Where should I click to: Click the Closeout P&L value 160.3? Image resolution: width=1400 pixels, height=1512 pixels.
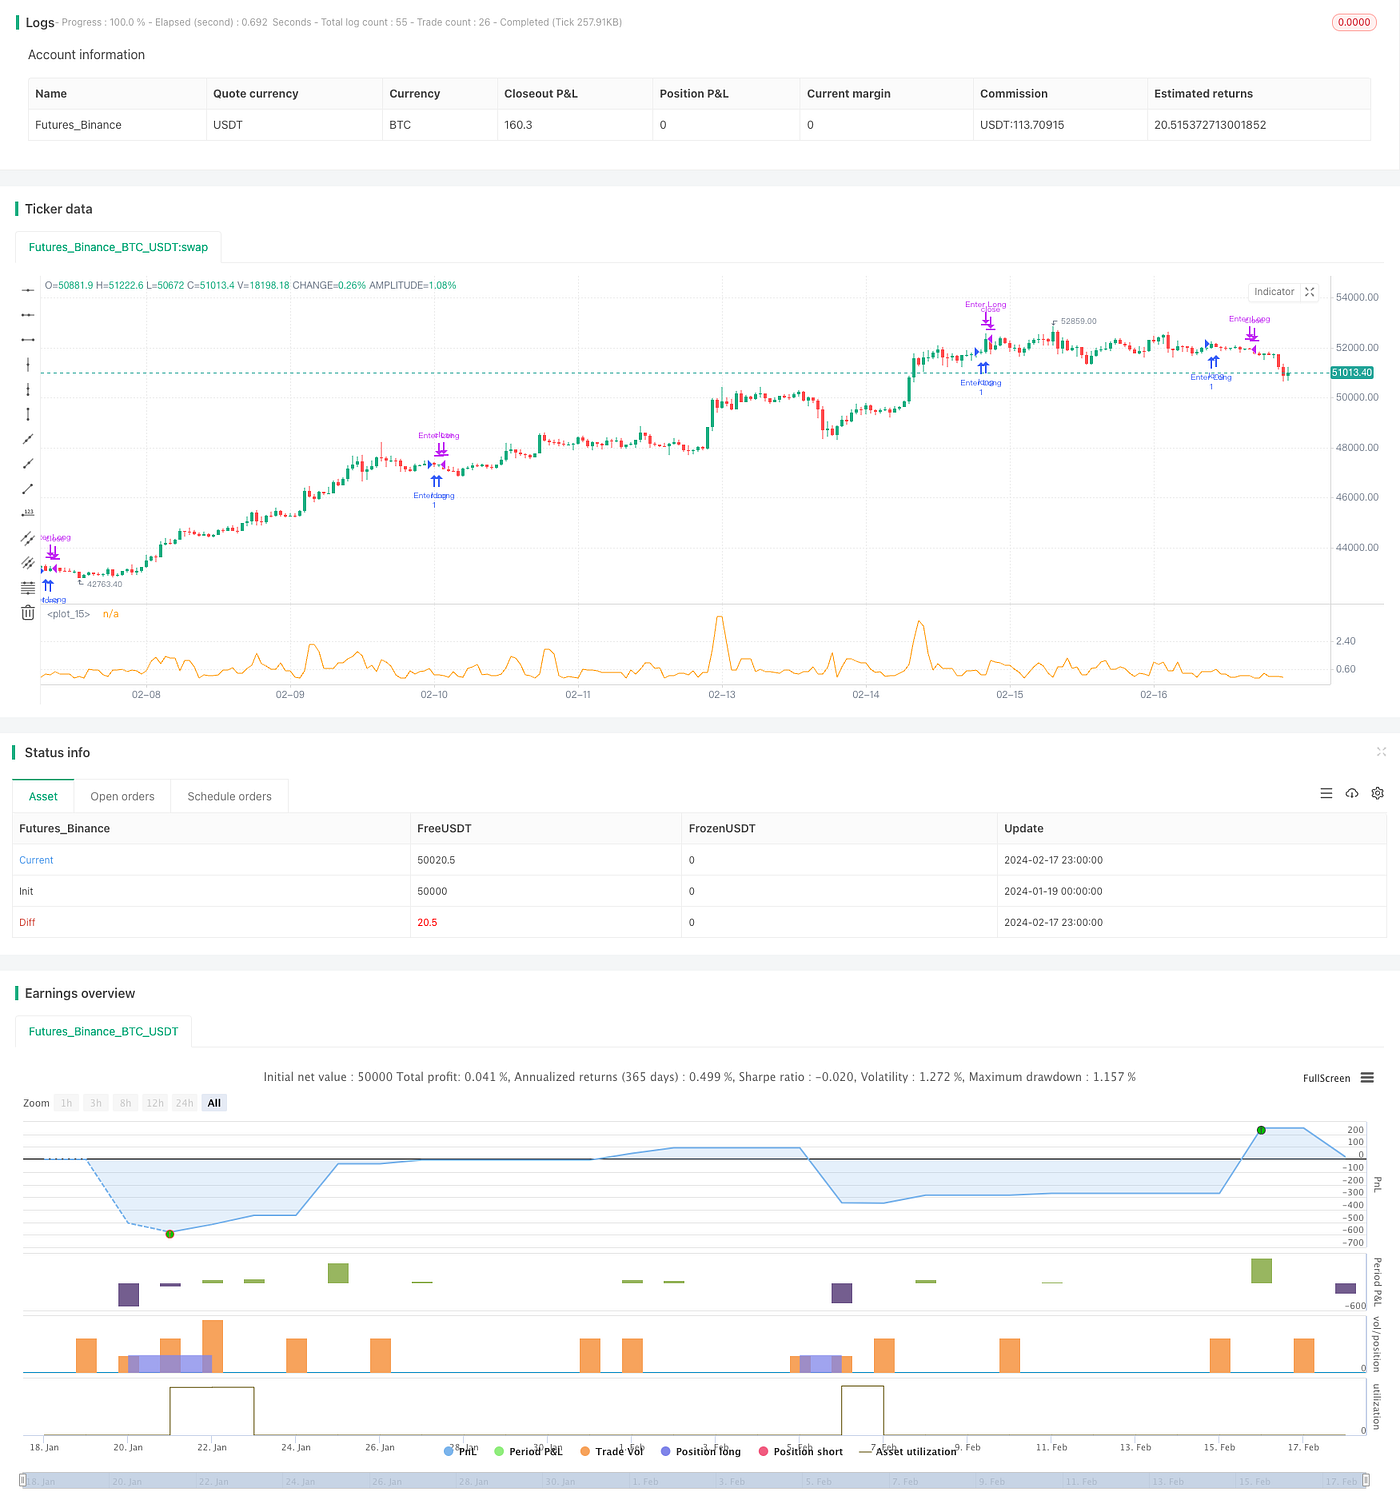pos(518,125)
